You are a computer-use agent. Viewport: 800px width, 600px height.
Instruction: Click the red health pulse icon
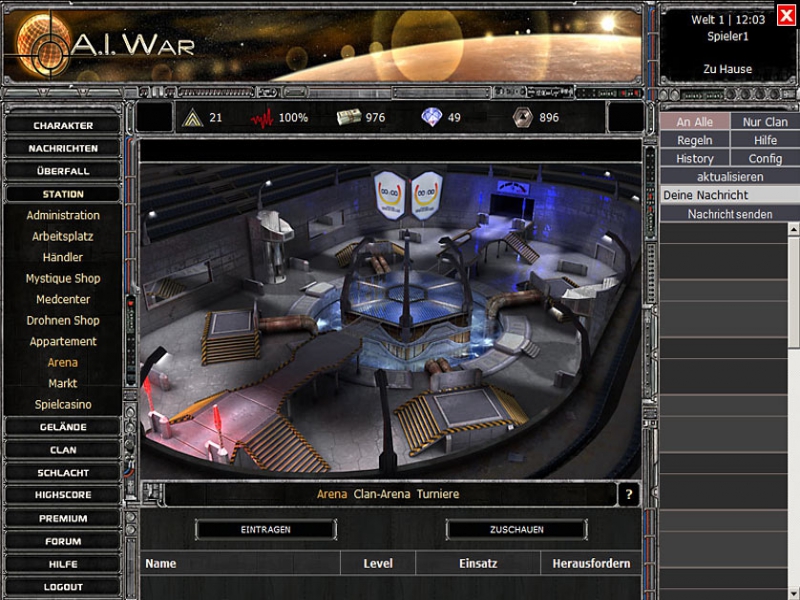pyautogui.click(x=262, y=118)
